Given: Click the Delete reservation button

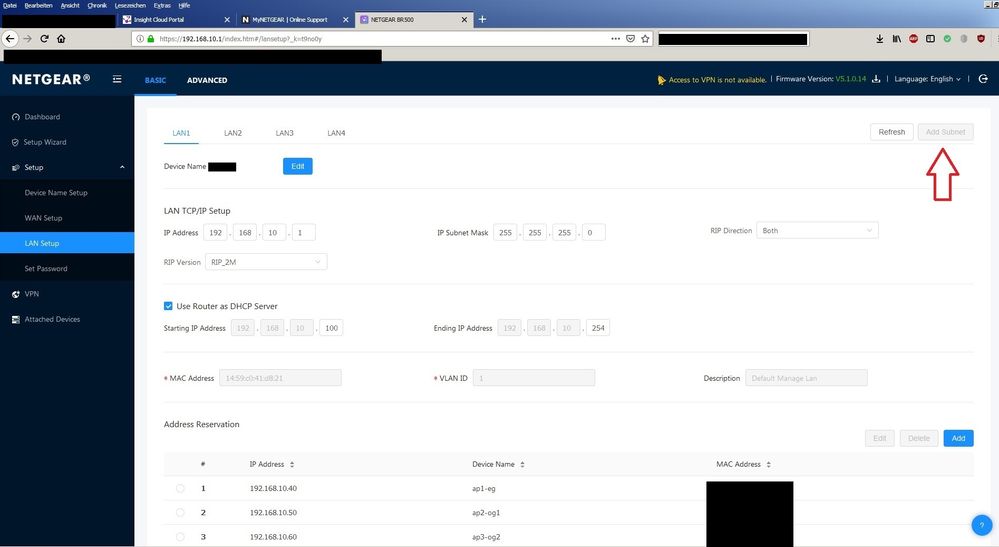Looking at the screenshot, I should (919, 438).
